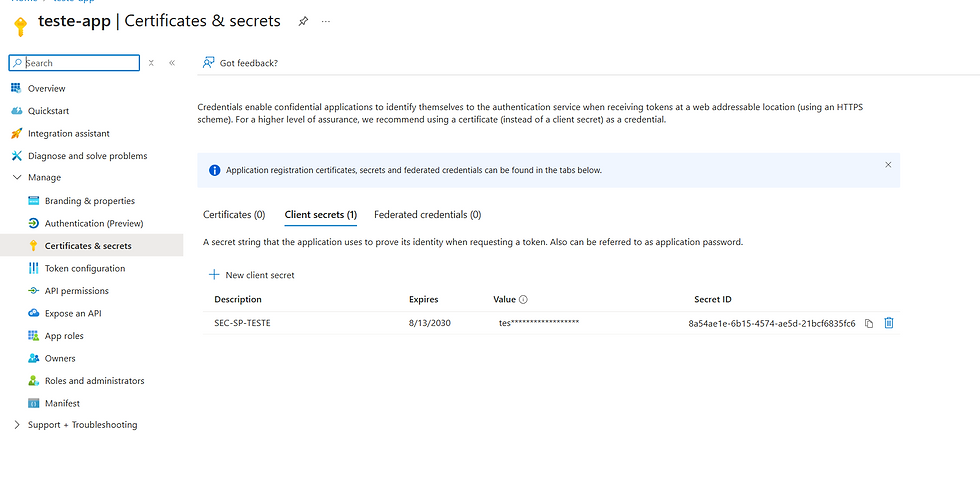Click the Manifest icon
The height and width of the screenshot is (503, 980).
click(34, 403)
